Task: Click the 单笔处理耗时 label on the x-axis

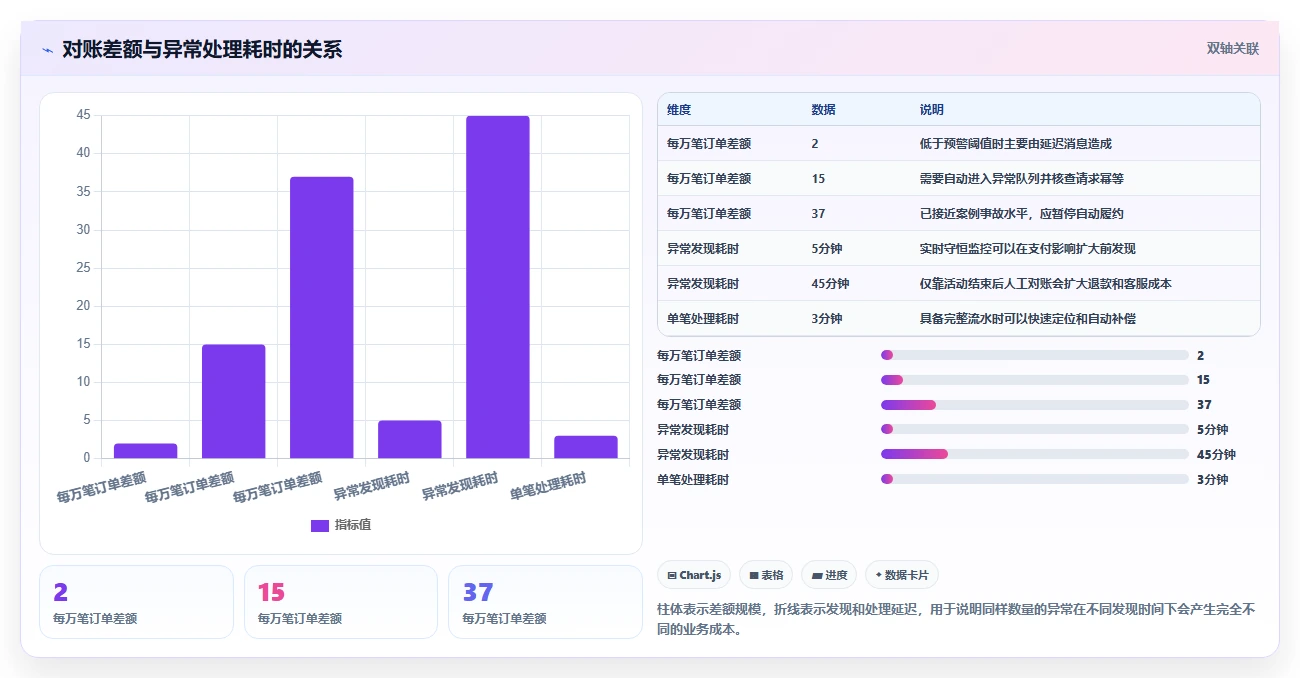Action: 548,486
